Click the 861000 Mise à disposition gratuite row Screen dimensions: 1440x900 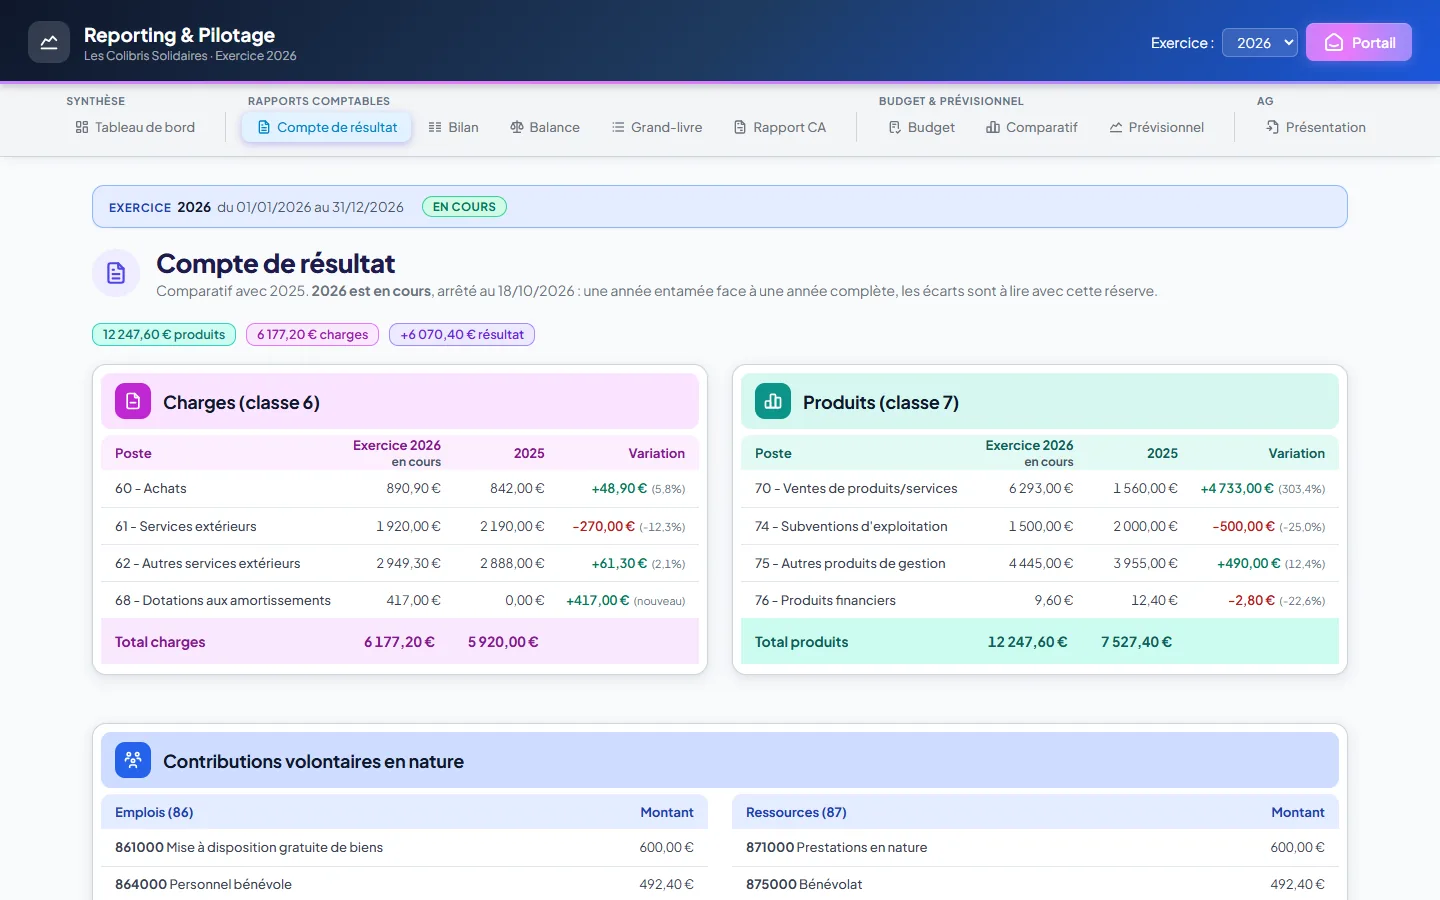[x=404, y=848]
